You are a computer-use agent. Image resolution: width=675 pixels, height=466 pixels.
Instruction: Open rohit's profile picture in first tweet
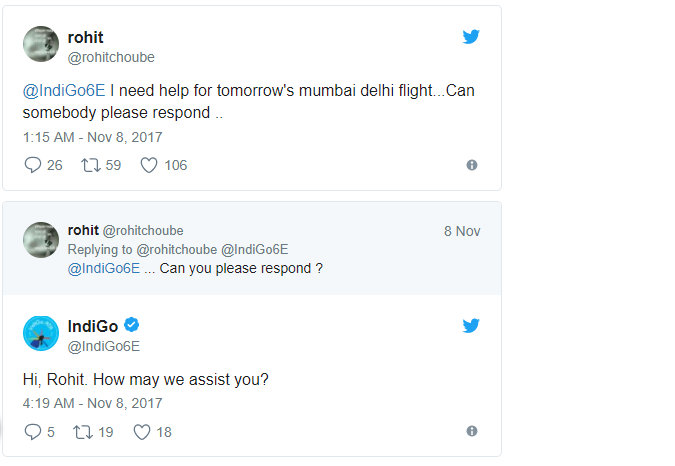point(41,46)
